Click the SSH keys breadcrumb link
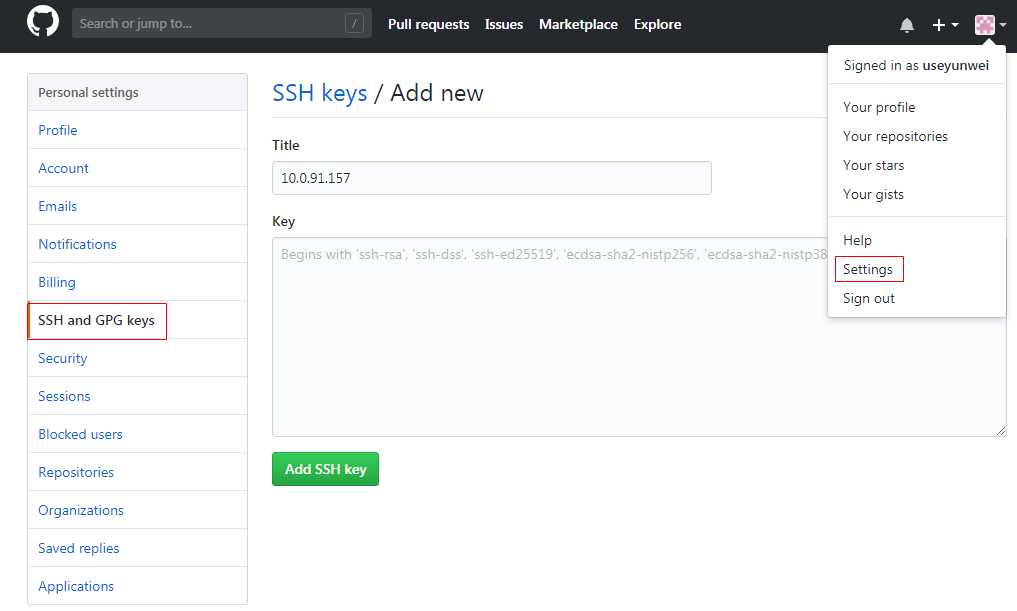 (x=320, y=93)
